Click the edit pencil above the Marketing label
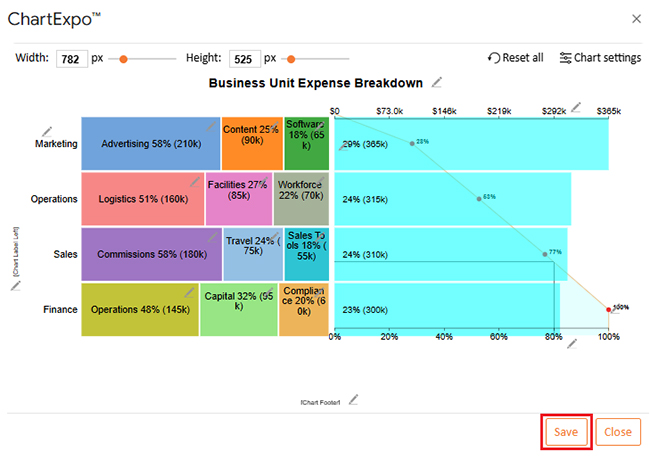 pyautogui.click(x=47, y=130)
